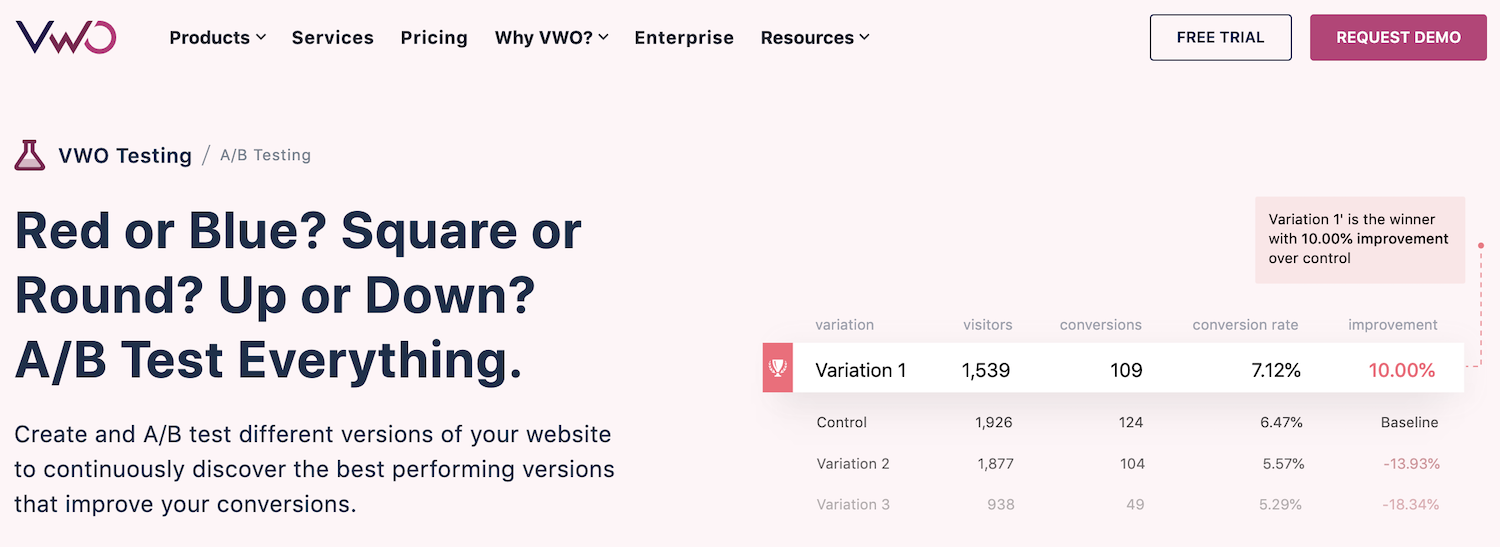Click the conversion rate column header
1500x547 pixels.
point(1245,325)
